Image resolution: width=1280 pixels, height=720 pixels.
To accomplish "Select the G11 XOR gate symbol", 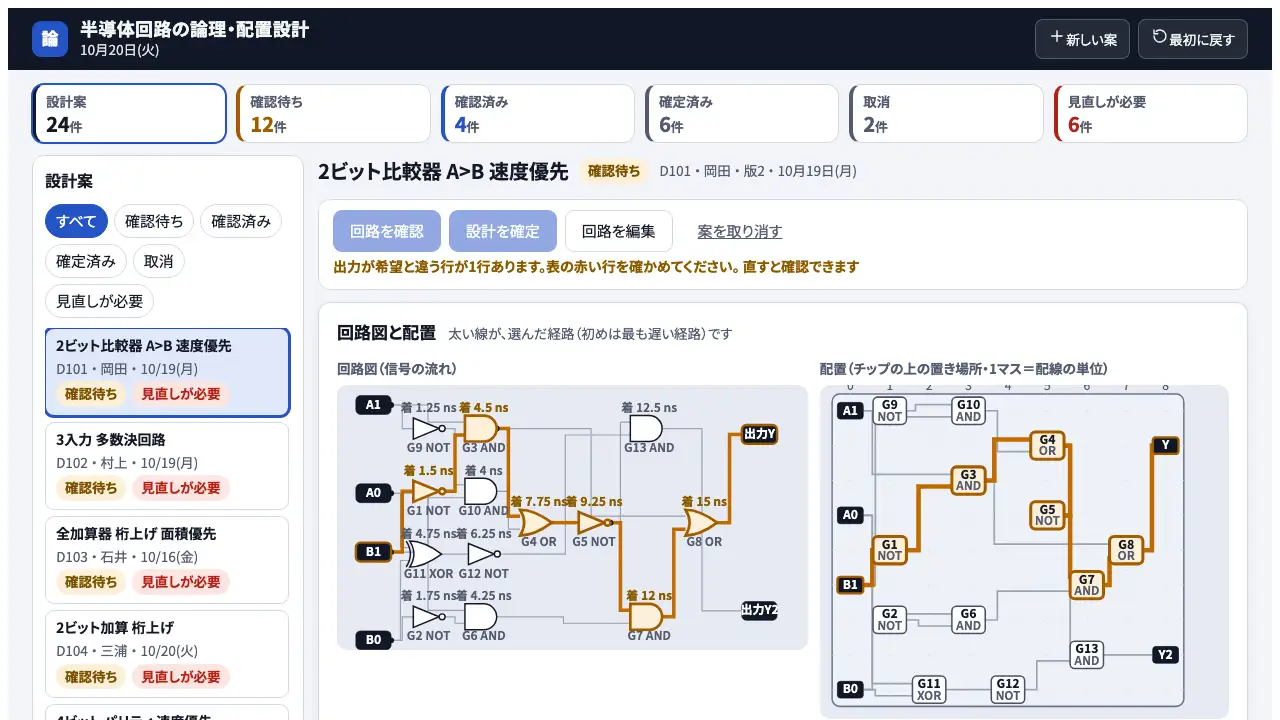I will click(423, 554).
